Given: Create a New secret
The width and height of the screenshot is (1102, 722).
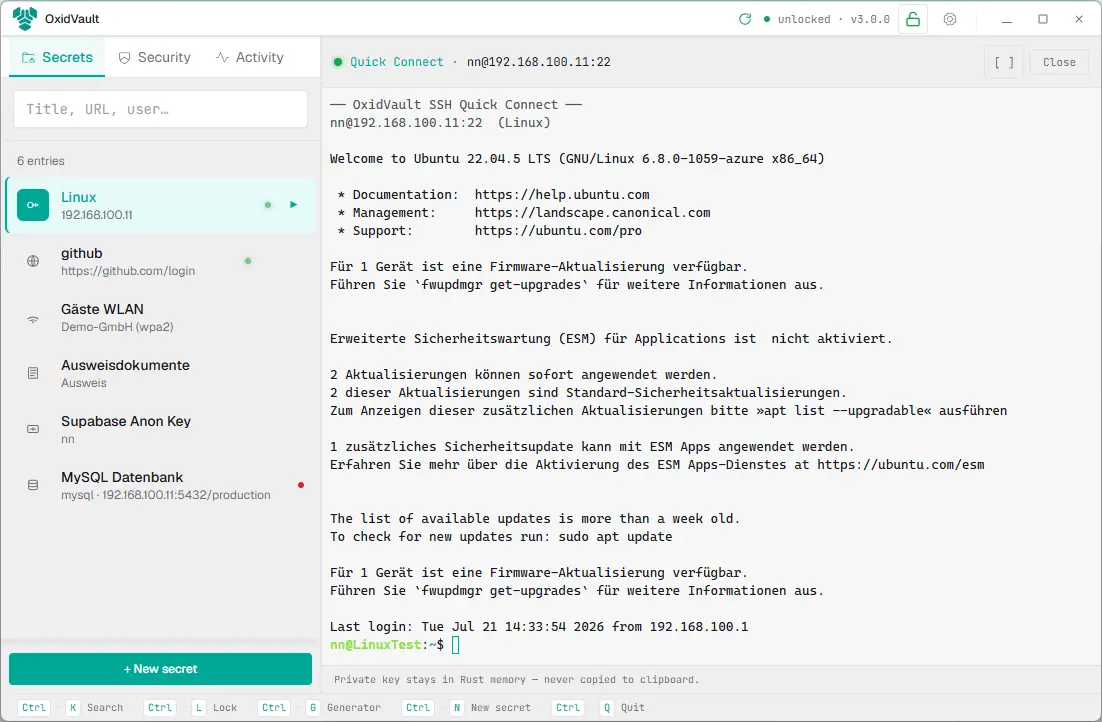Looking at the screenshot, I should pyautogui.click(x=160, y=669).
